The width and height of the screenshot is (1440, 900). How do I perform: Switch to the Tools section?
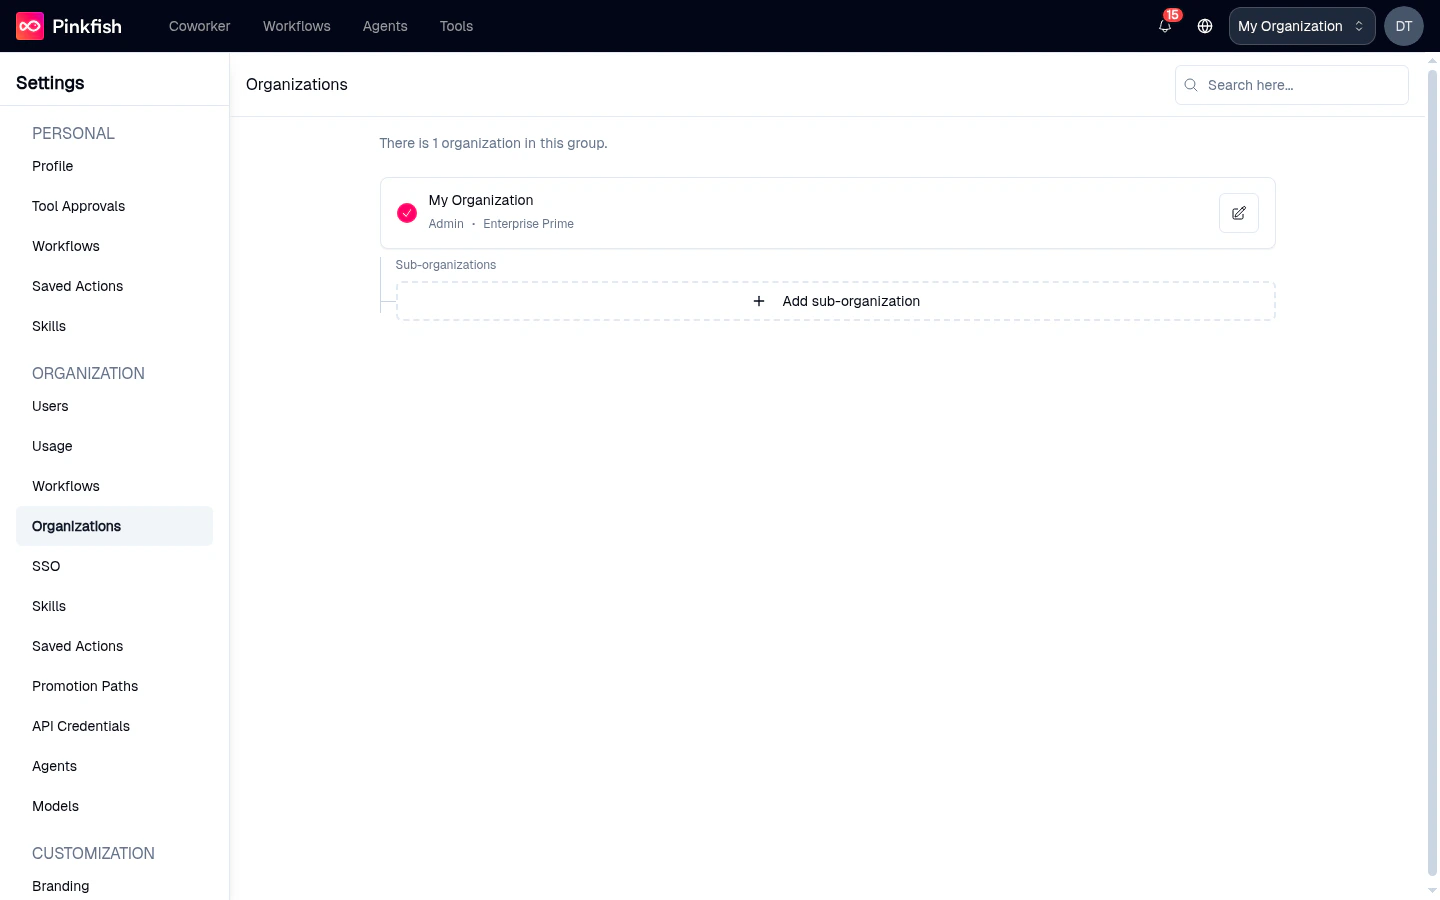coord(456,26)
